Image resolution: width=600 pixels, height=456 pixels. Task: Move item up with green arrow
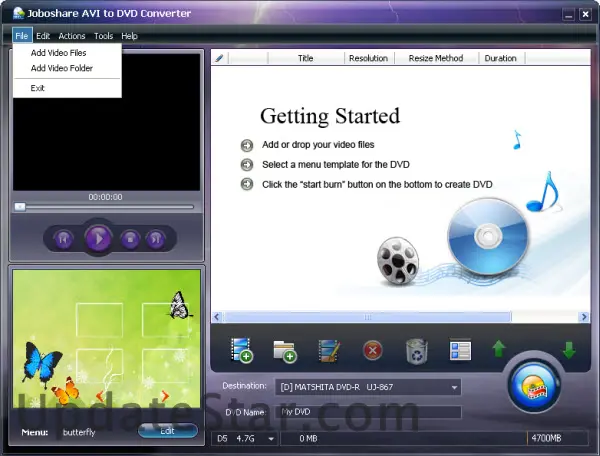point(499,349)
